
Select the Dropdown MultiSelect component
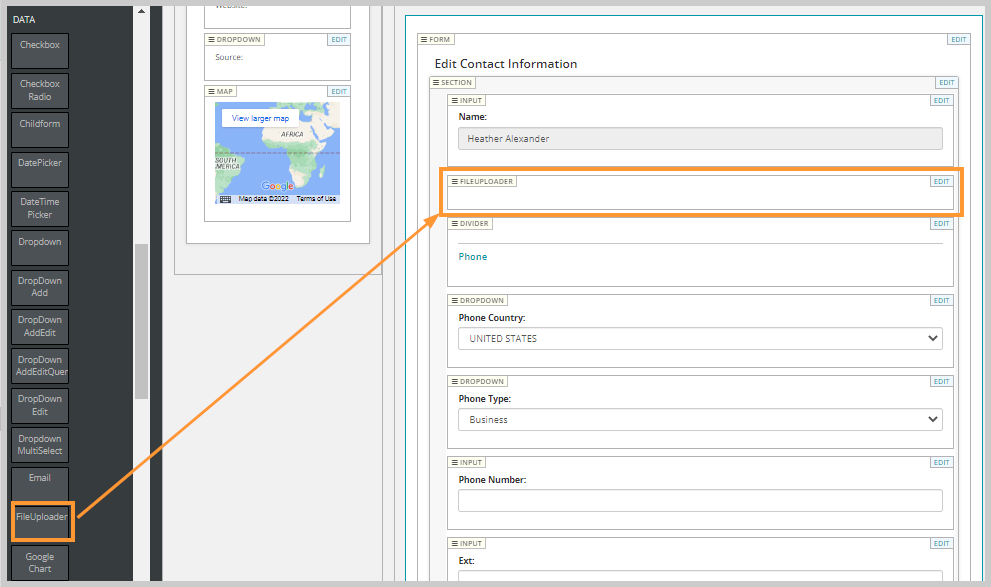(39, 443)
